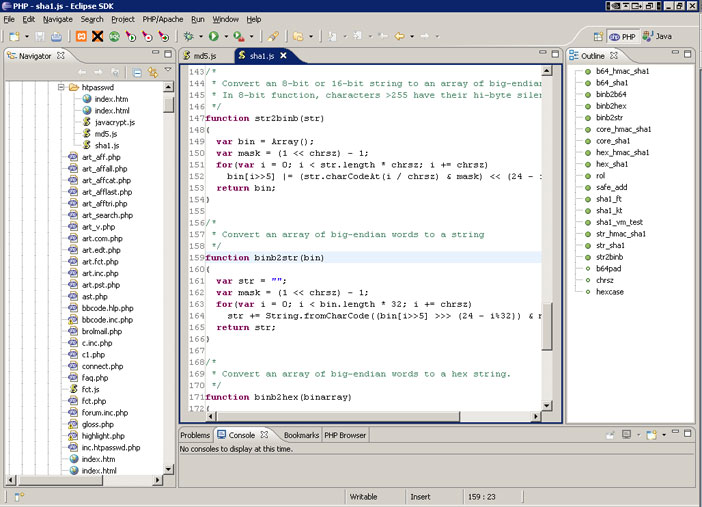
Task: Open the Window menu
Action: click(x=225, y=19)
